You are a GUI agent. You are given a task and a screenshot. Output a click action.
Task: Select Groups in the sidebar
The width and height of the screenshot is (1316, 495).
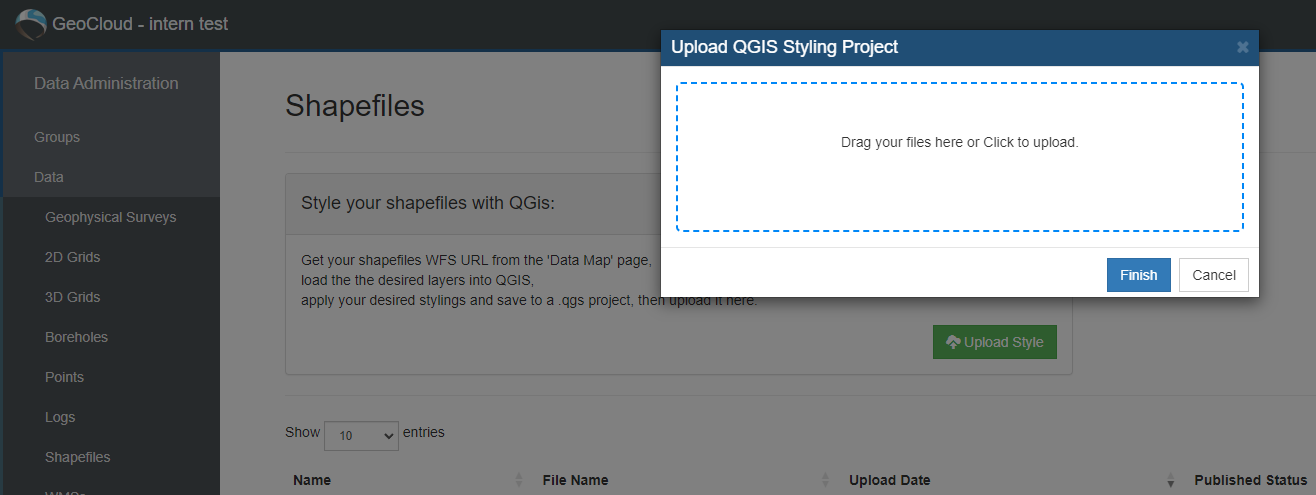coord(57,137)
